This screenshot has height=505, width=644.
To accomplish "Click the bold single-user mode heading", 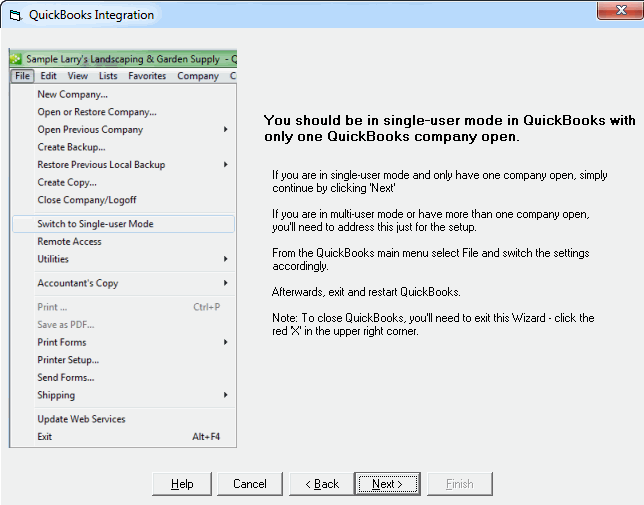I will coord(450,128).
